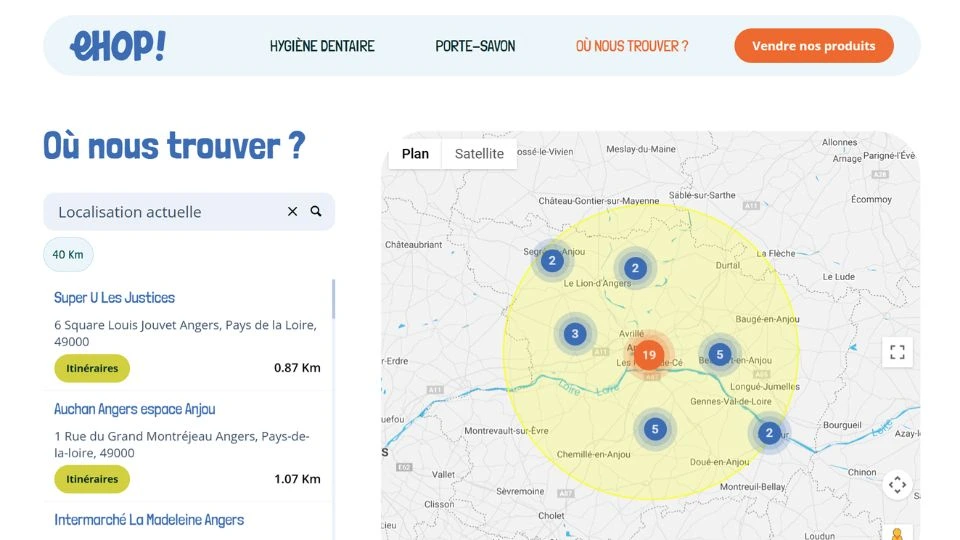Open cluster marker 3 on map
This screenshot has width=960, height=540.
click(x=574, y=334)
